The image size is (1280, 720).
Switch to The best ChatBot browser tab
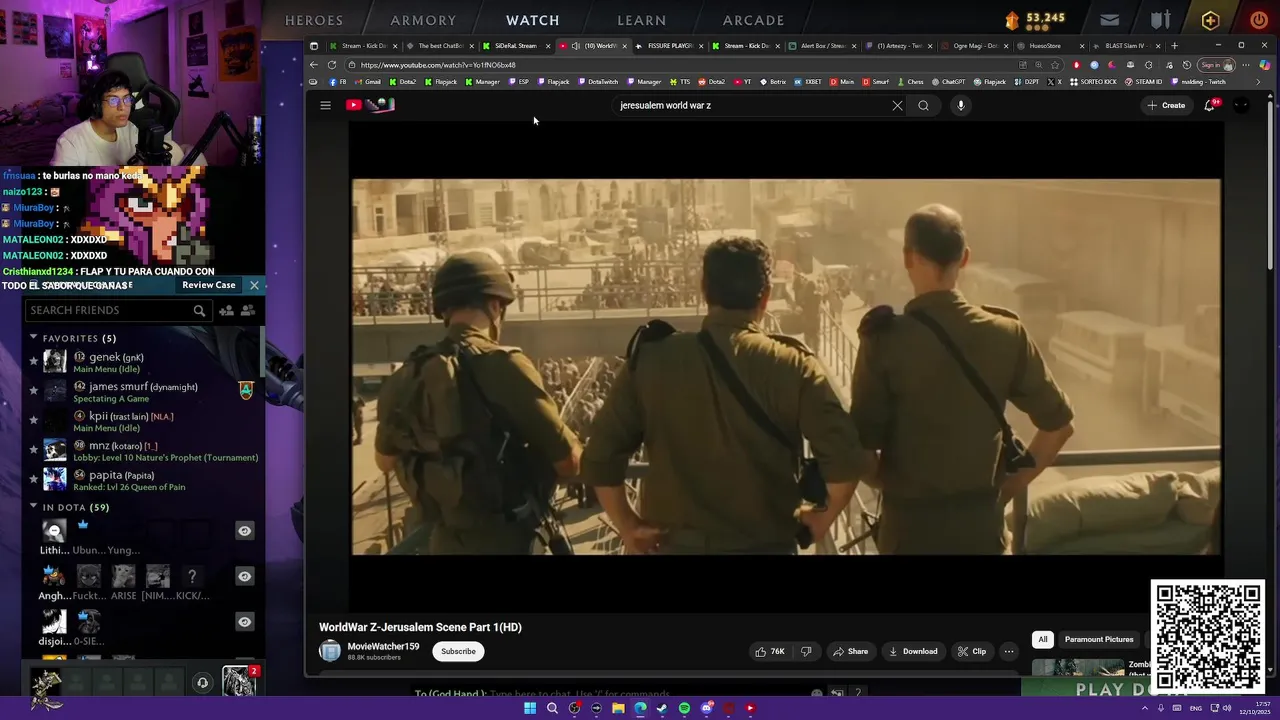point(438,46)
